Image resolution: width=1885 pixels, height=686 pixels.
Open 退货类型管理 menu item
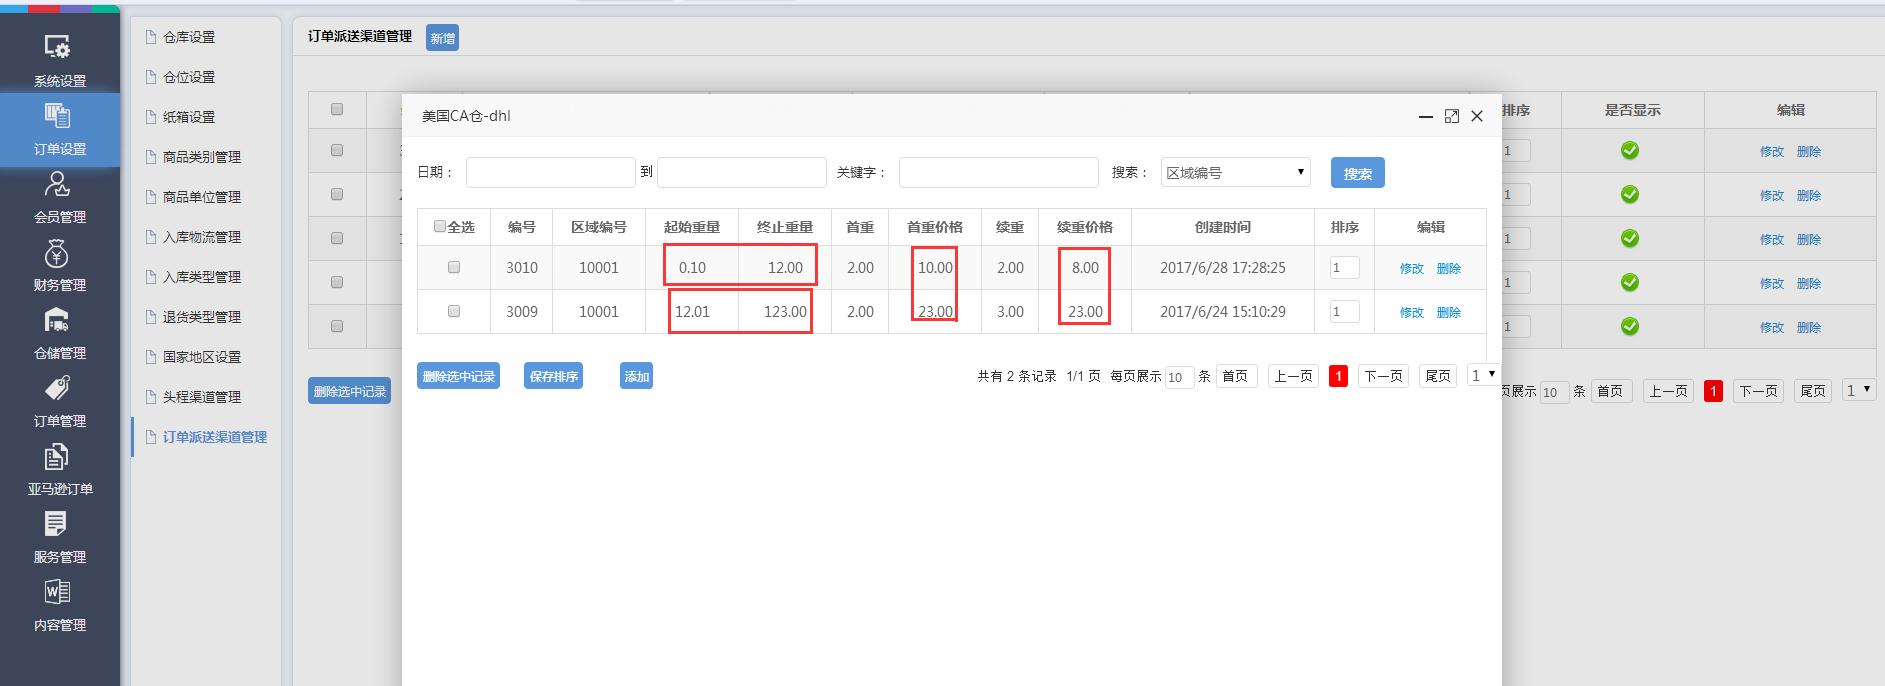coord(202,317)
